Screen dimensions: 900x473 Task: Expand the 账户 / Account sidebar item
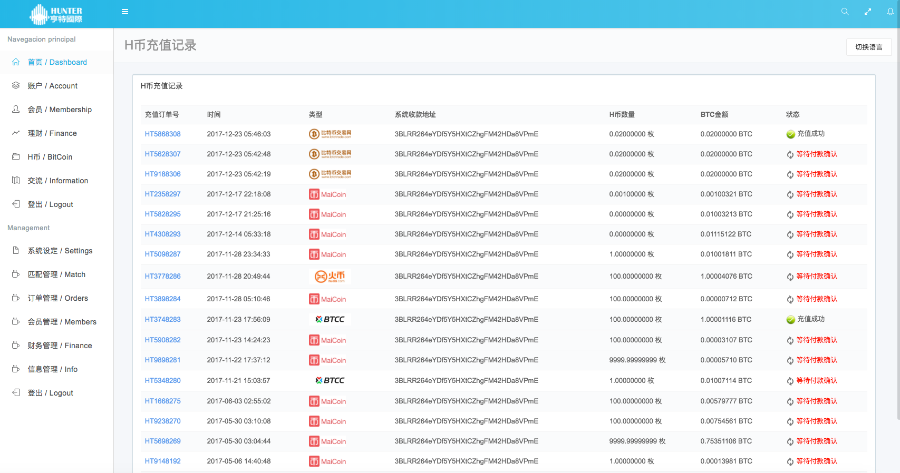click(x=52, y=86)
